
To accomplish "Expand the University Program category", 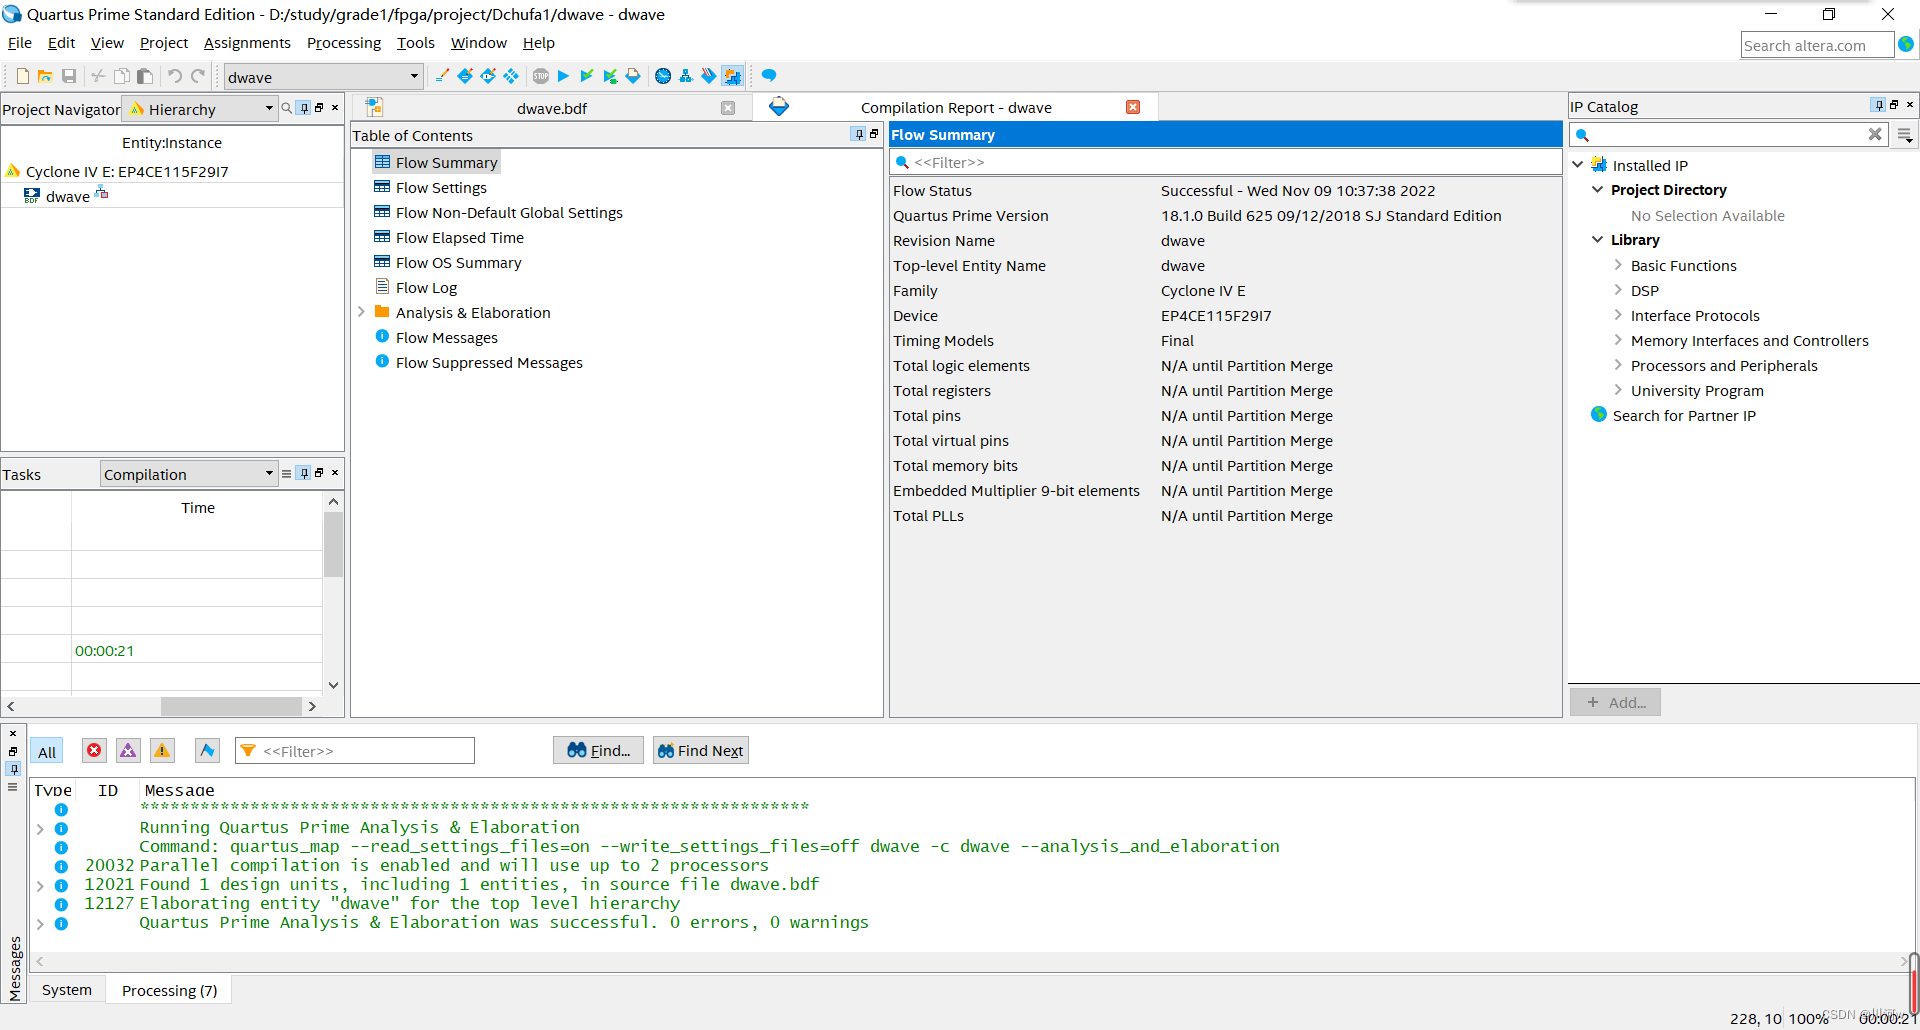I will tap(1618, 390).
